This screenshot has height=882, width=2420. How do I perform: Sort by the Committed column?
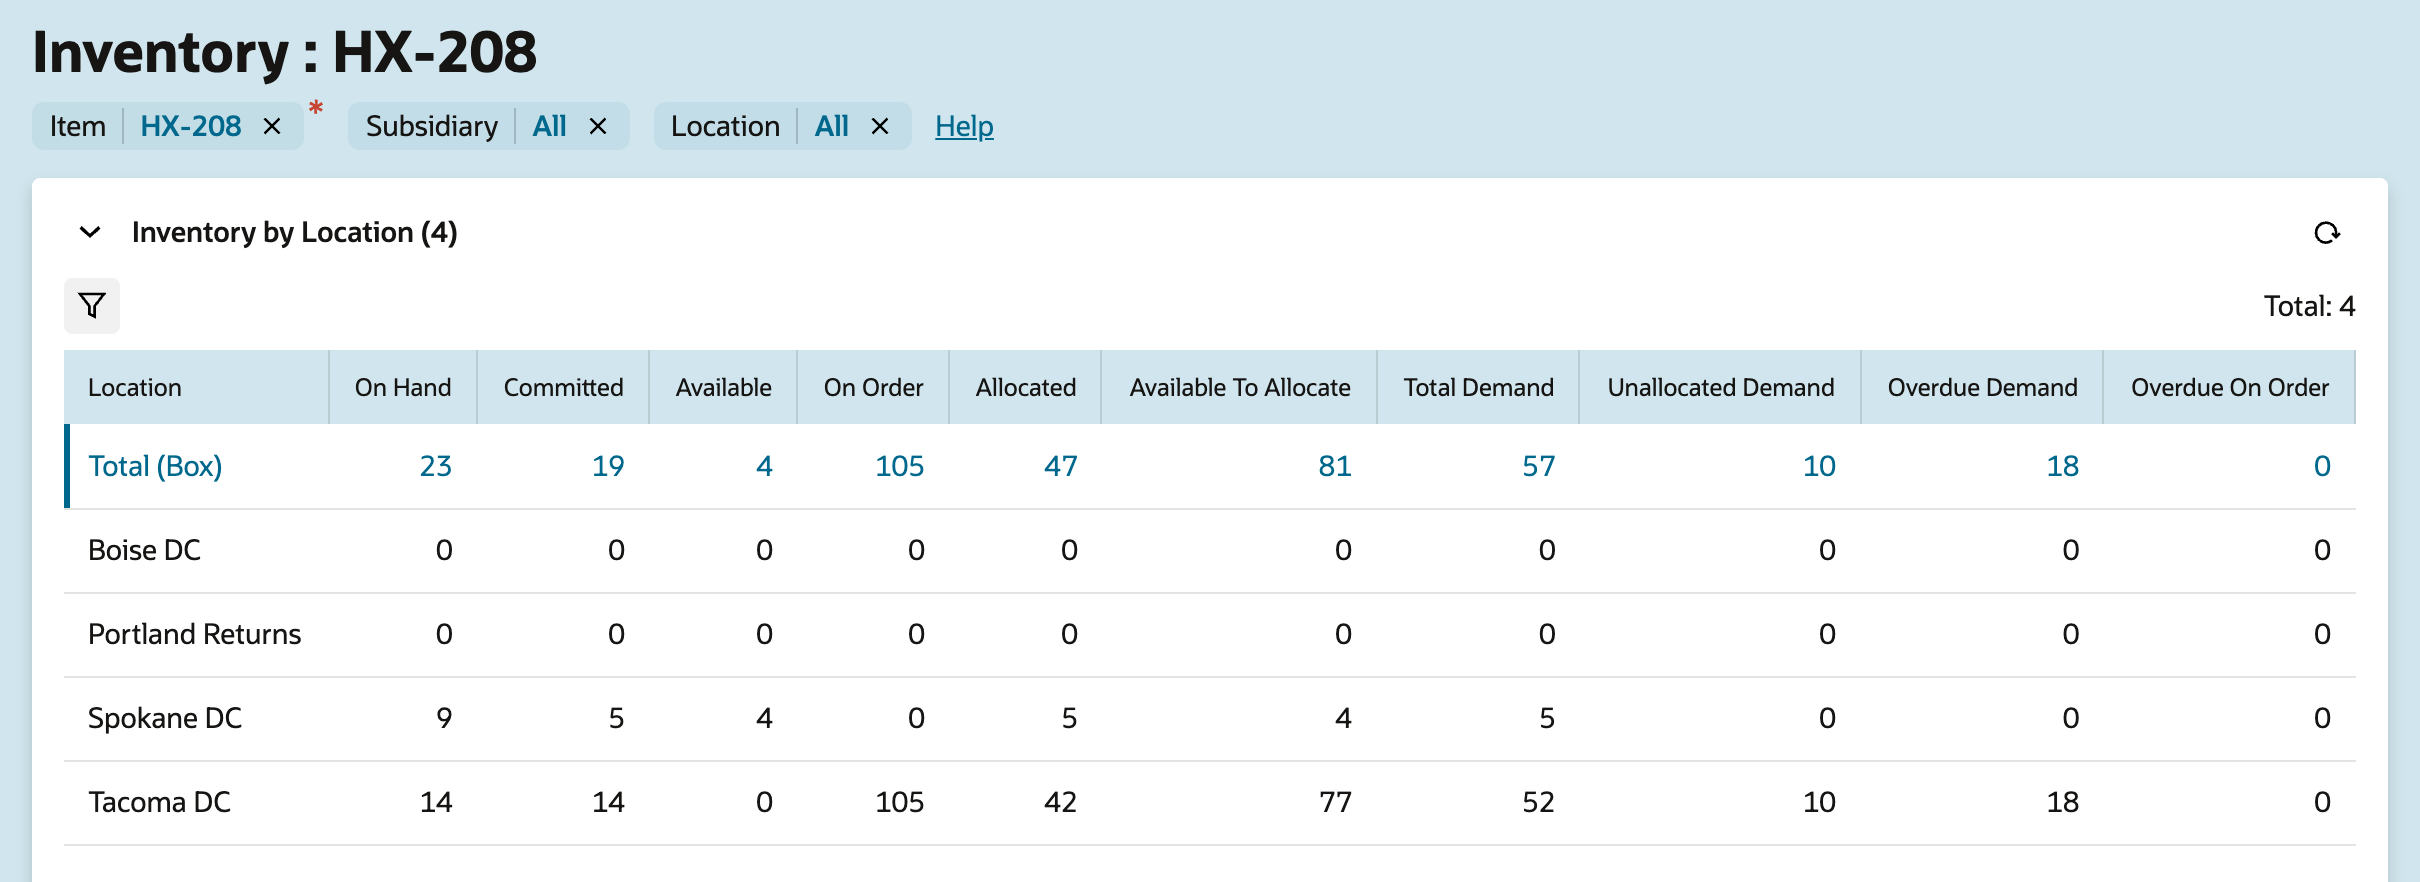(x=563, y=387)
